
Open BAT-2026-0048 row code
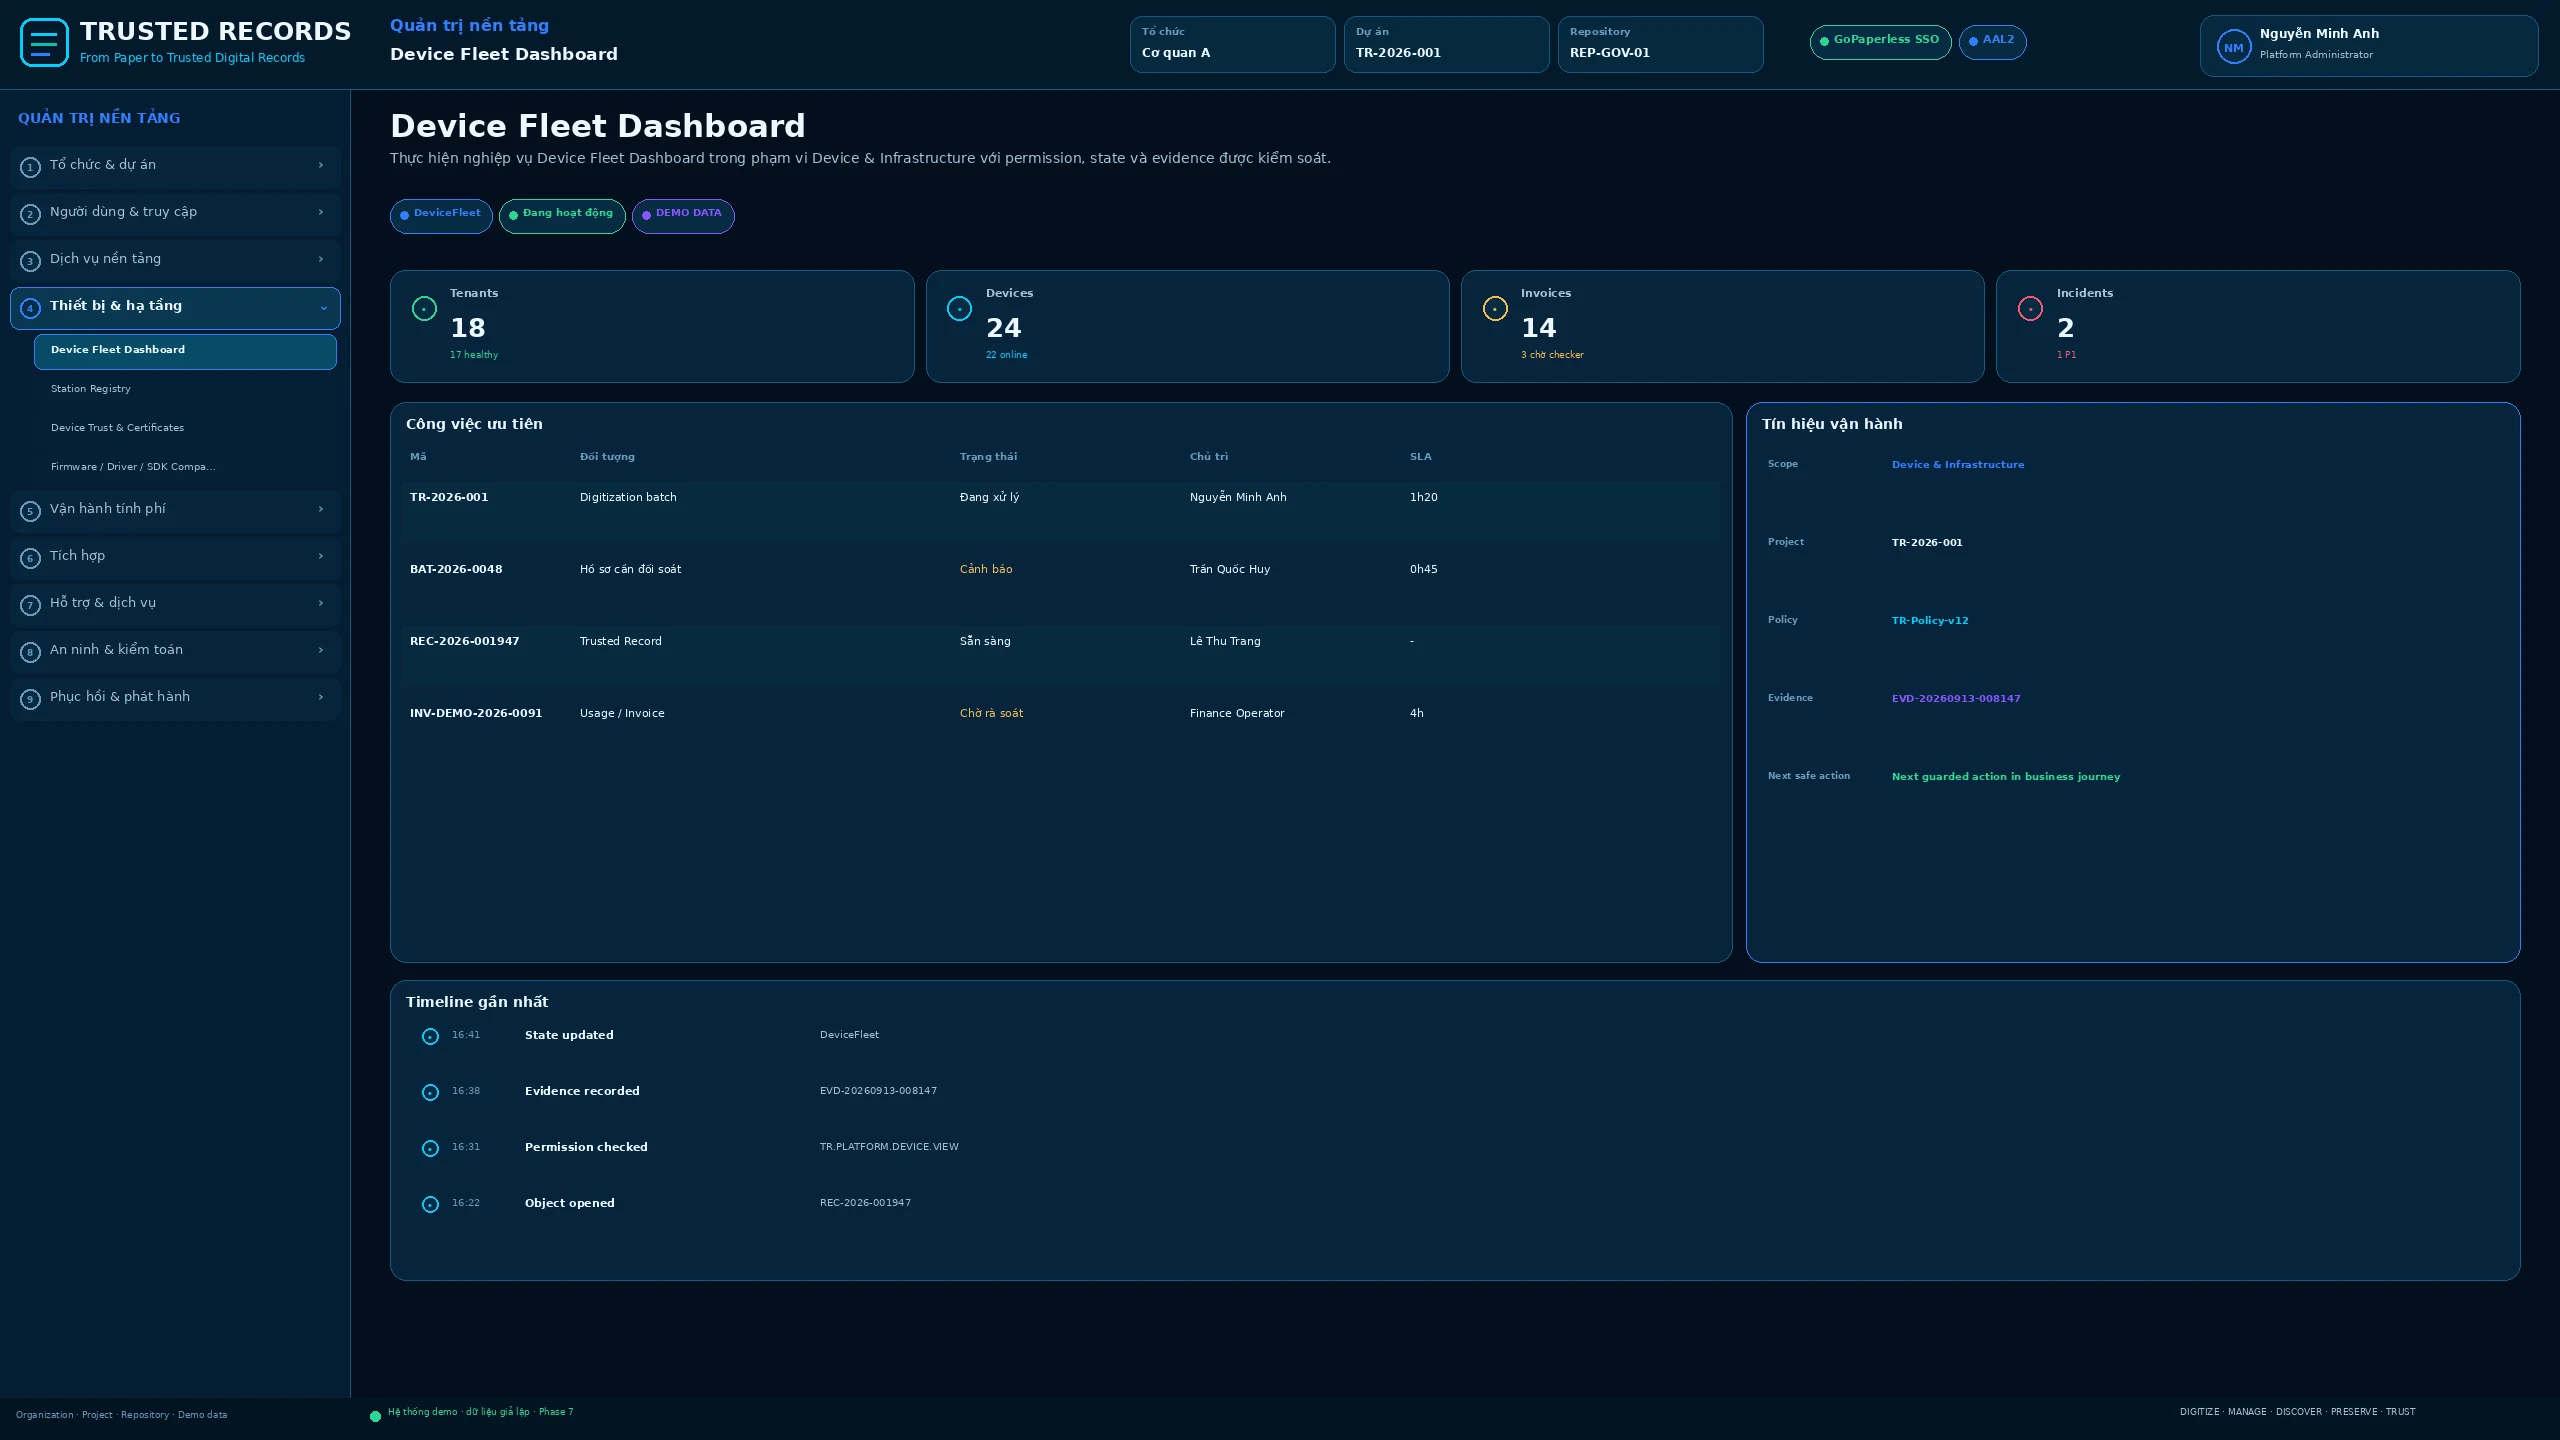click(x=455, y=569)
